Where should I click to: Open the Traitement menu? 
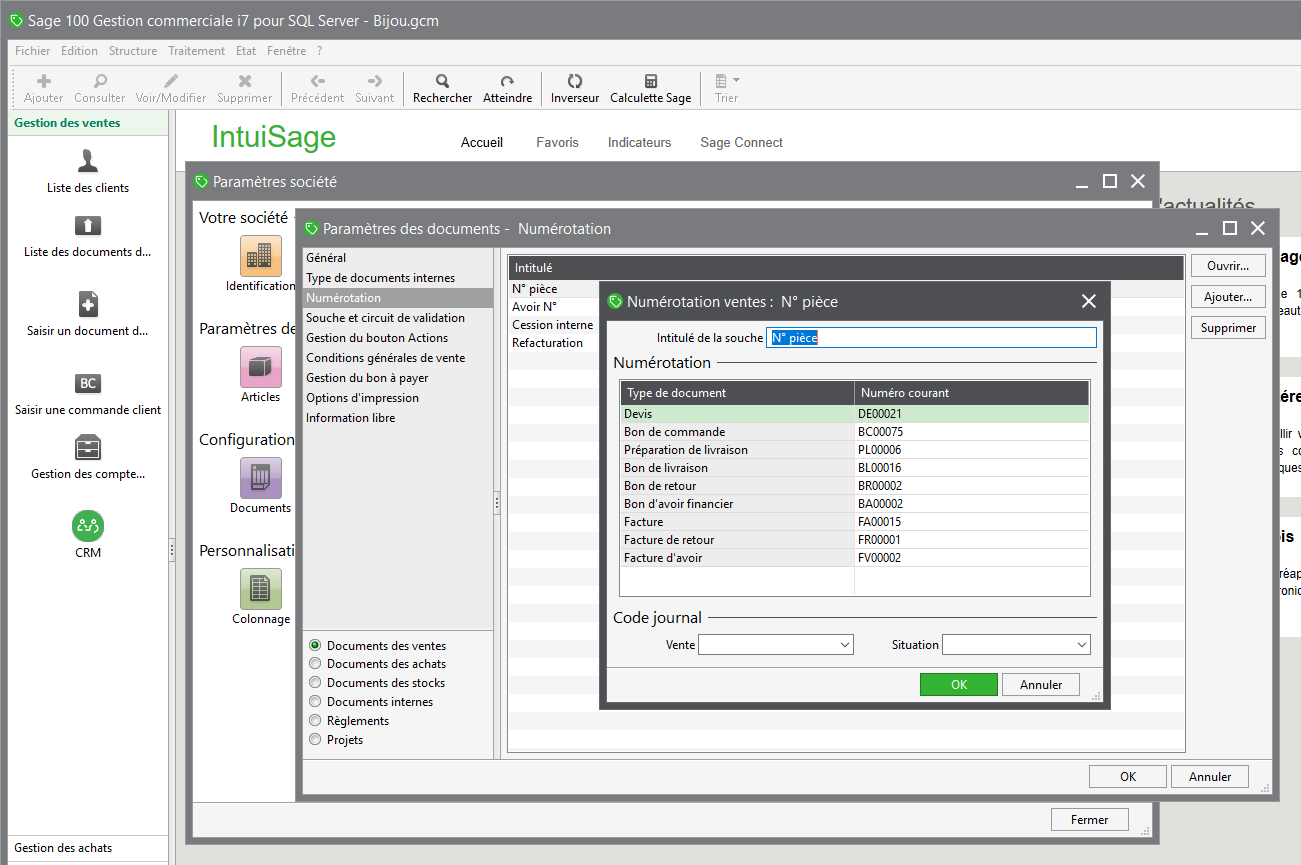coord(197,51)
